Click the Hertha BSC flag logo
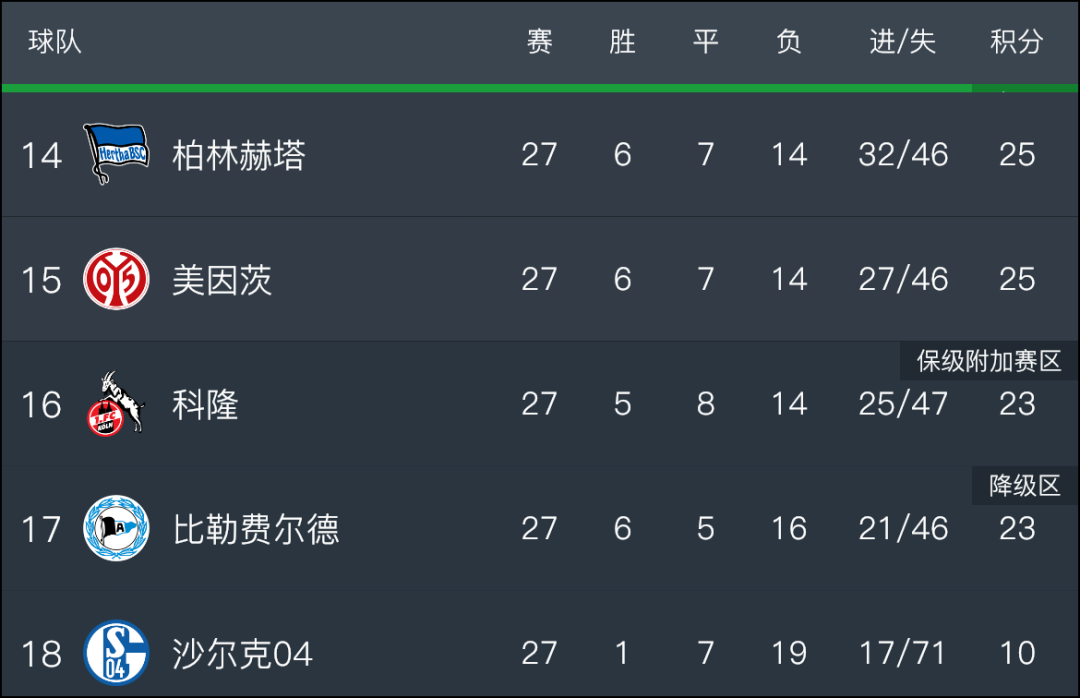Viewport: 1080px width, 698px height. 116,154
